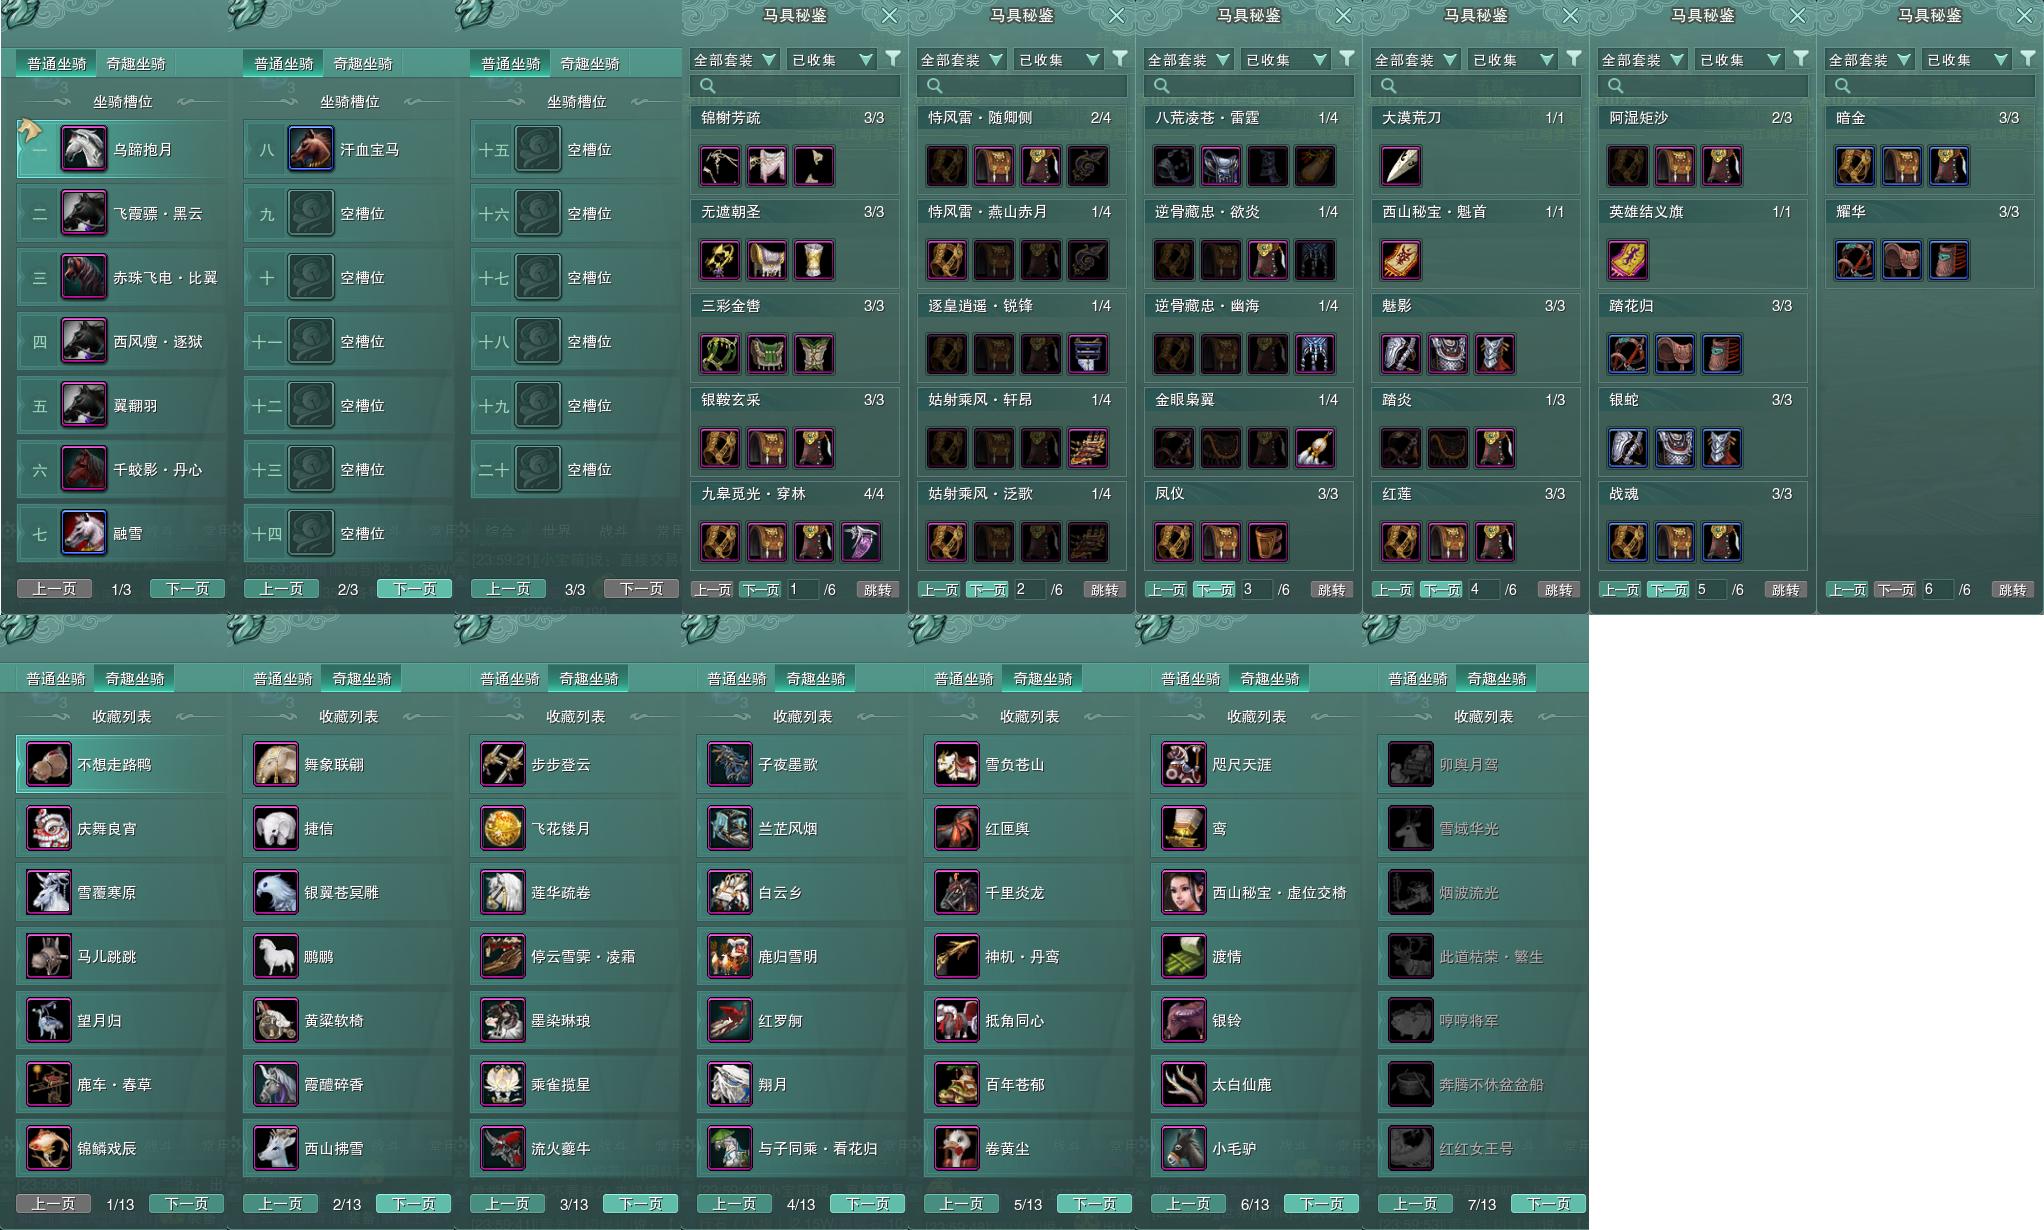Select the 小毛驴 donkey icon
Image resolution: width=2044 pixels, height=1230 pixels.
[1183, 1148]
